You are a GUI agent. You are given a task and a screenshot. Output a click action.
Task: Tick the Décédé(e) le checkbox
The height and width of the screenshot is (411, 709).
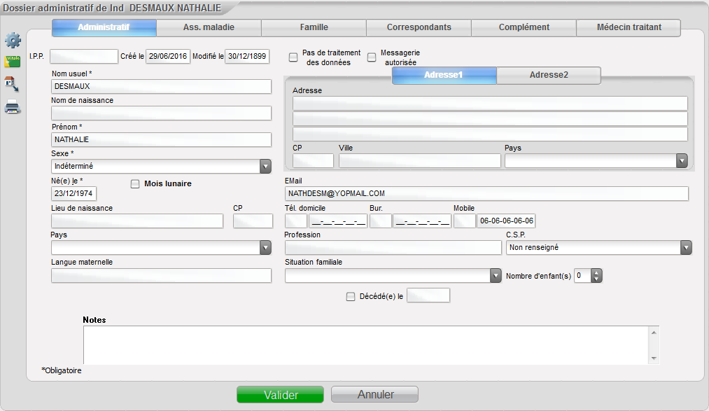[350, 296]
